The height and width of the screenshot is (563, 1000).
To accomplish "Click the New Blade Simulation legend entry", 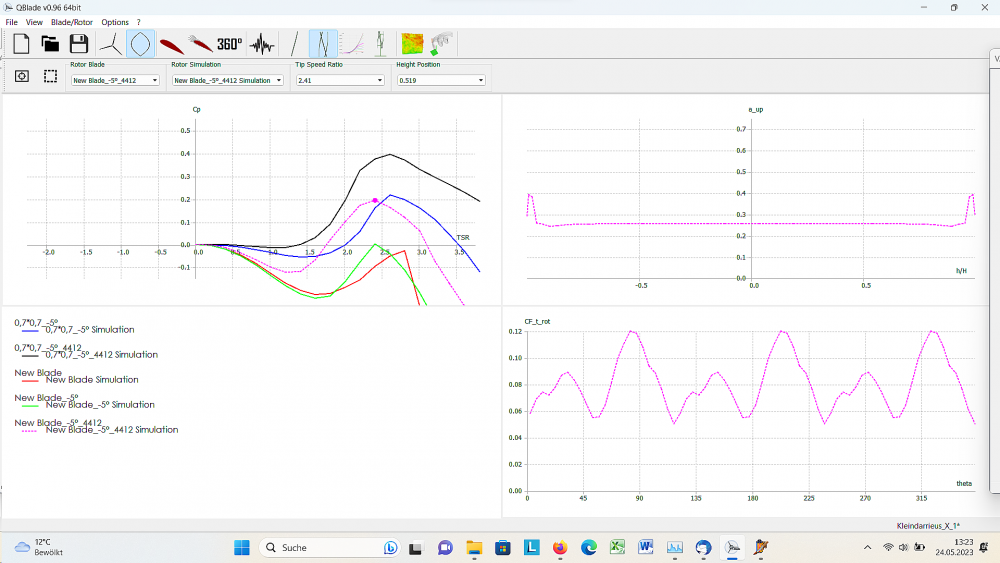I will [91, 380].
